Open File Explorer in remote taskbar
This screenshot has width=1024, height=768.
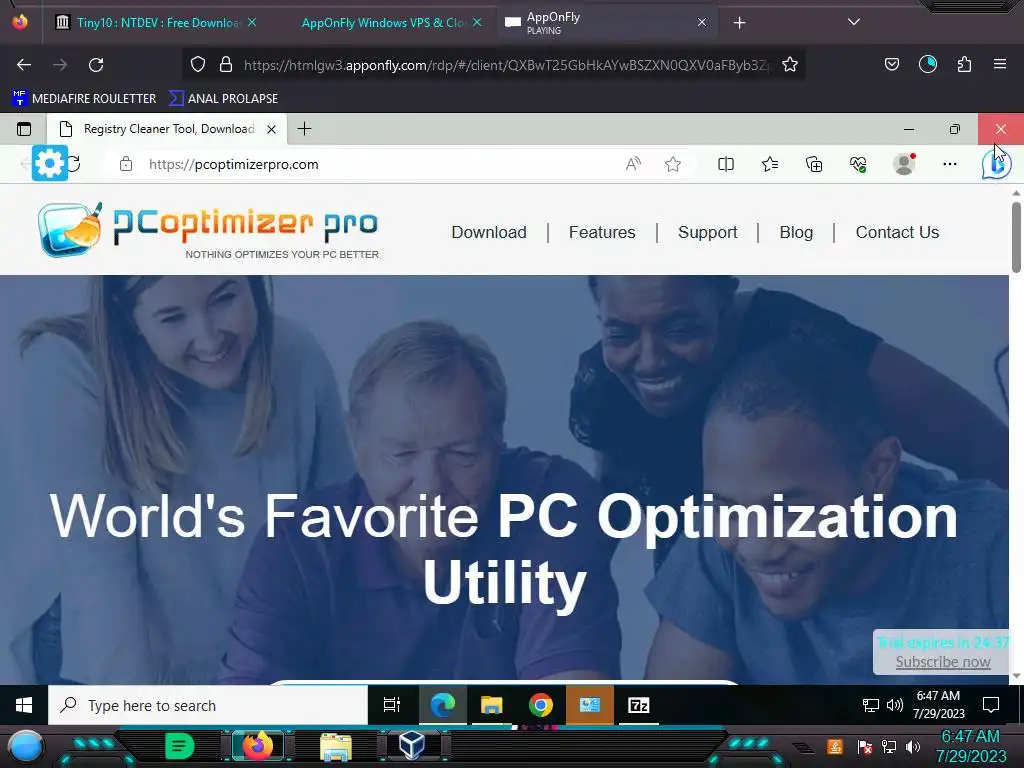(491, 705)
